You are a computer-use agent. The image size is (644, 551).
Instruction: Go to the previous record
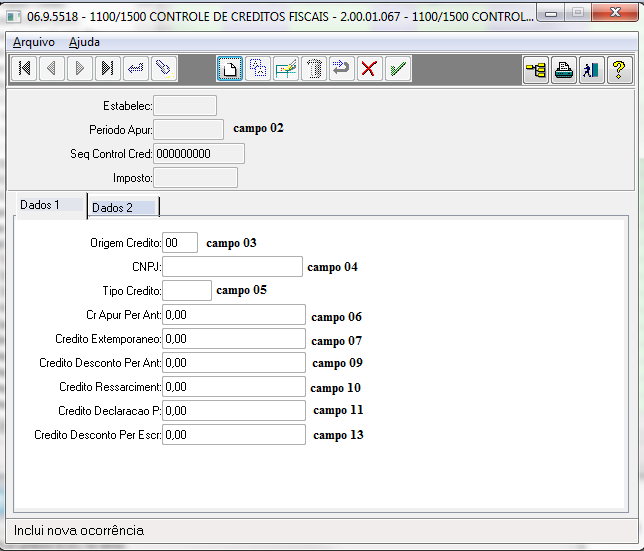pyautogui.click(x=52, y=68)
